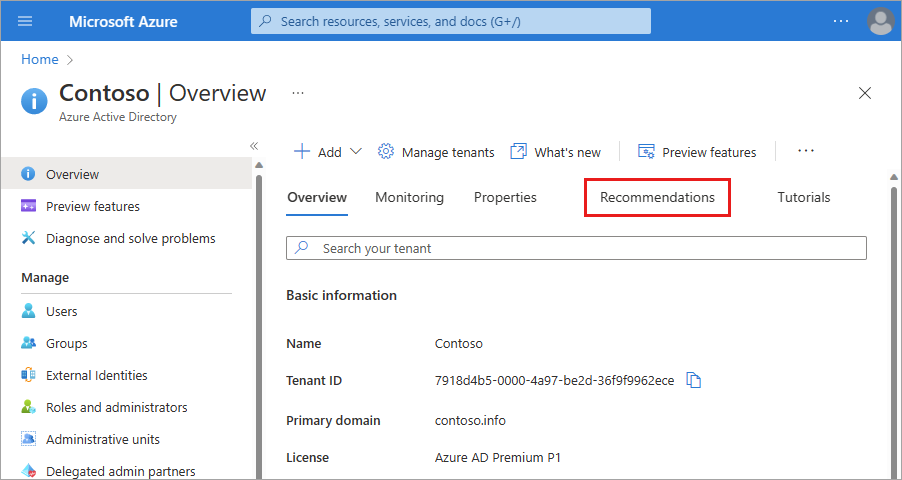The image size is (902, 480).
Task: Close the Contoso Overview blade
Action: coord(865,93)
